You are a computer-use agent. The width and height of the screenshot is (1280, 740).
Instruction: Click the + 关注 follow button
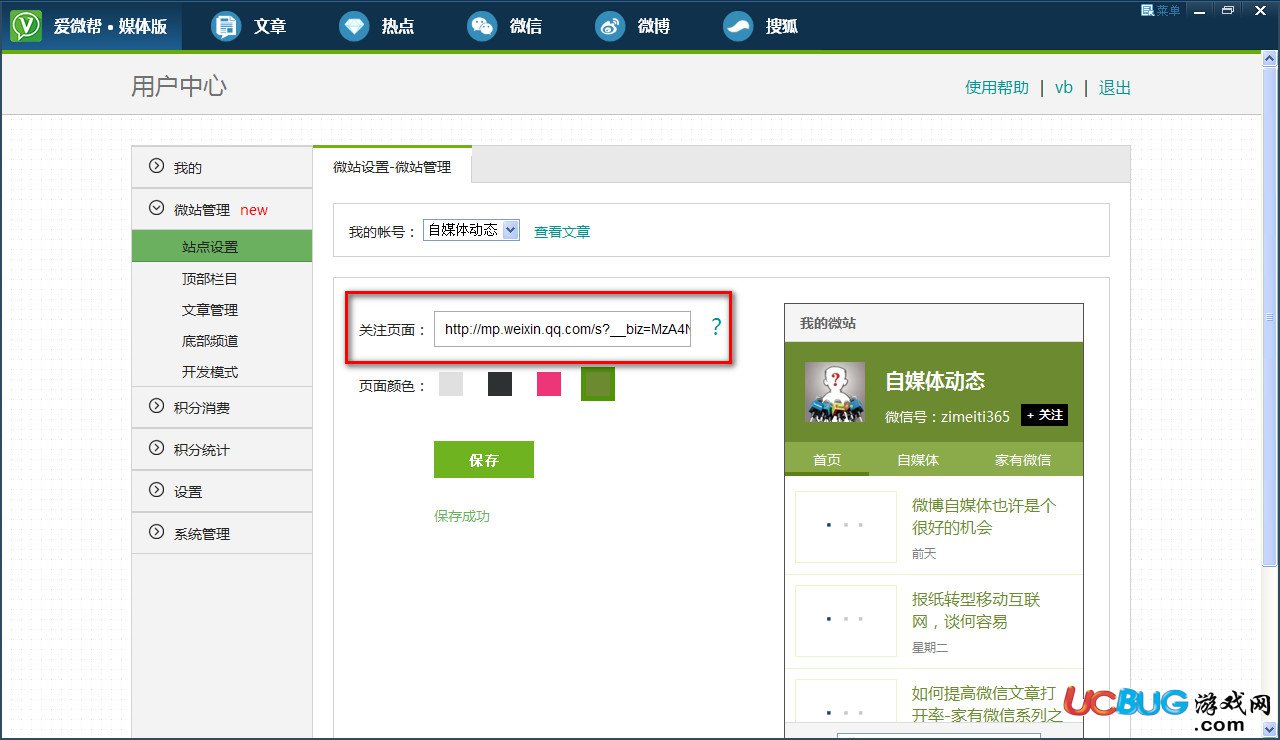tap(1044, 414)
